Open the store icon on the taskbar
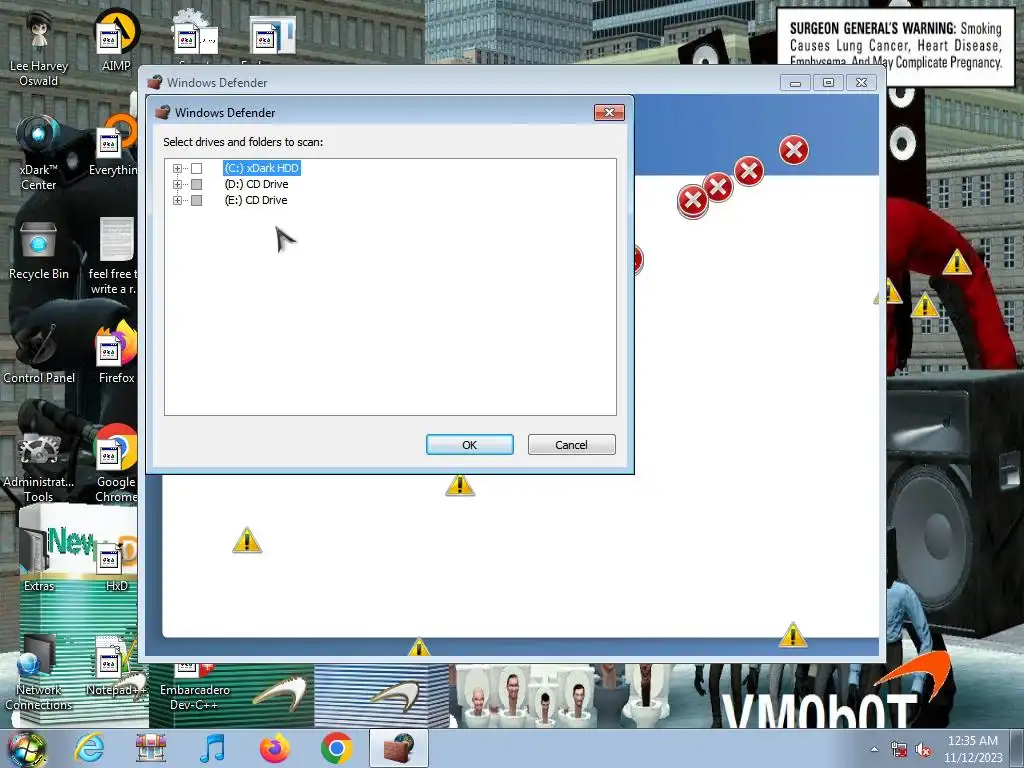This screenshot has width=1024, height=768. (x=151, y=748)
